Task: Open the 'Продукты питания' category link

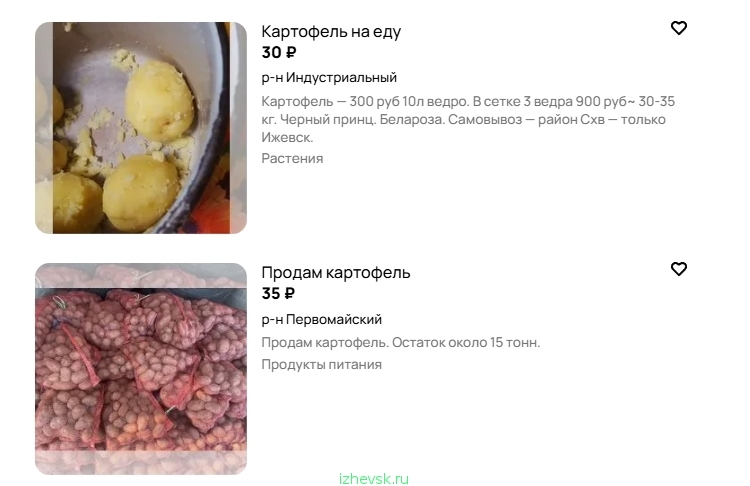Action: [321, 364]
